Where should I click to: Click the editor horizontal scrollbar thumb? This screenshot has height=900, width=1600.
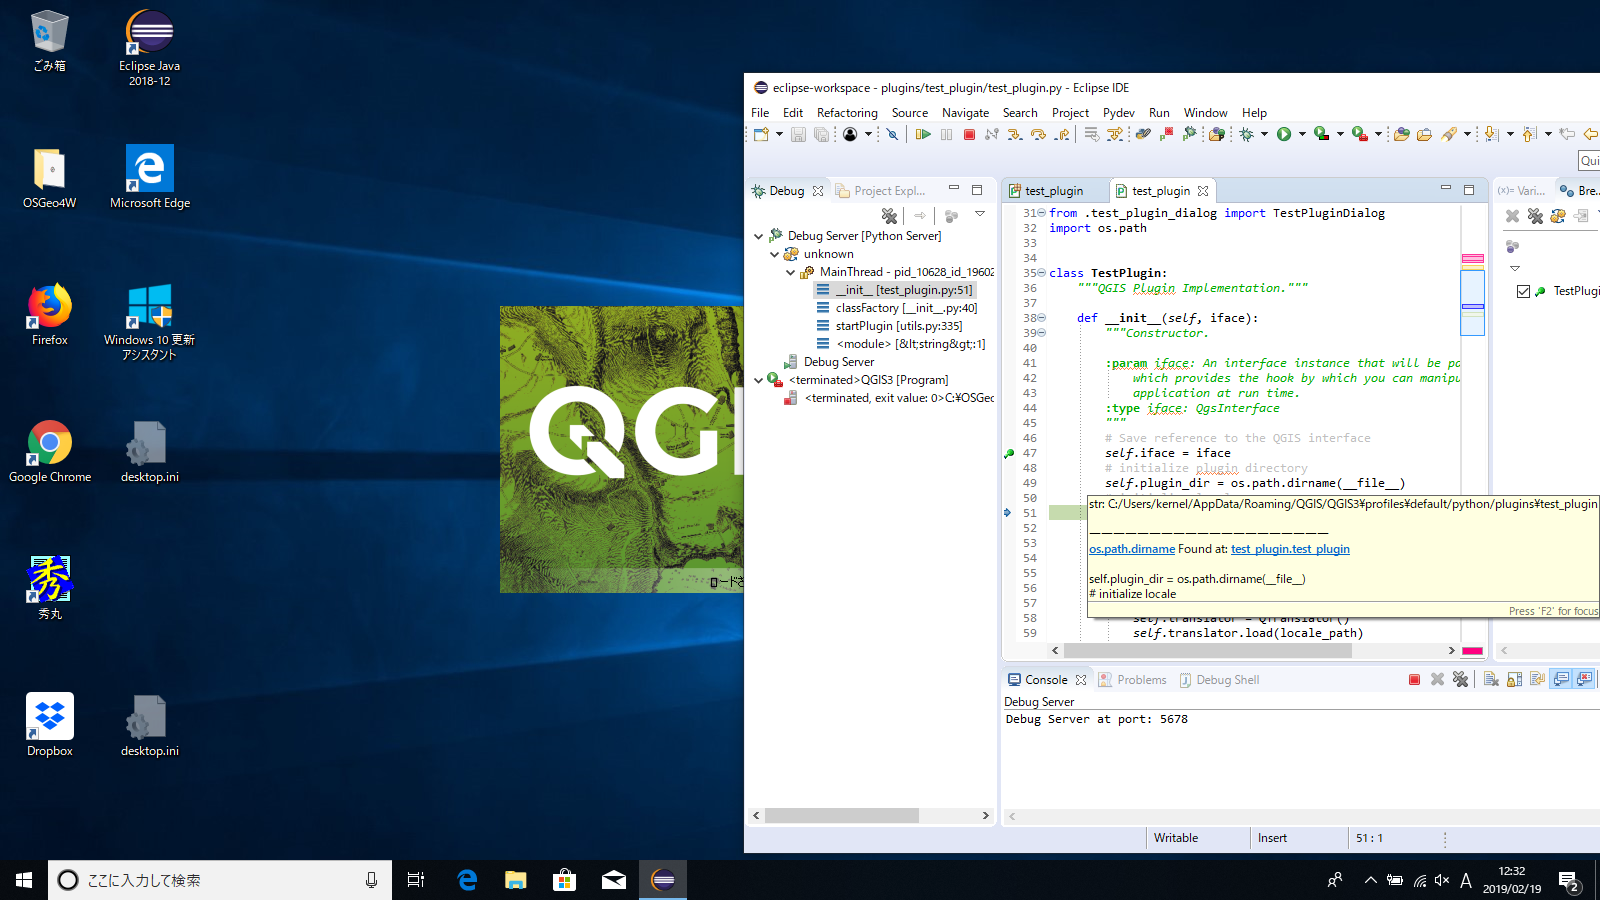(1207, 651)
